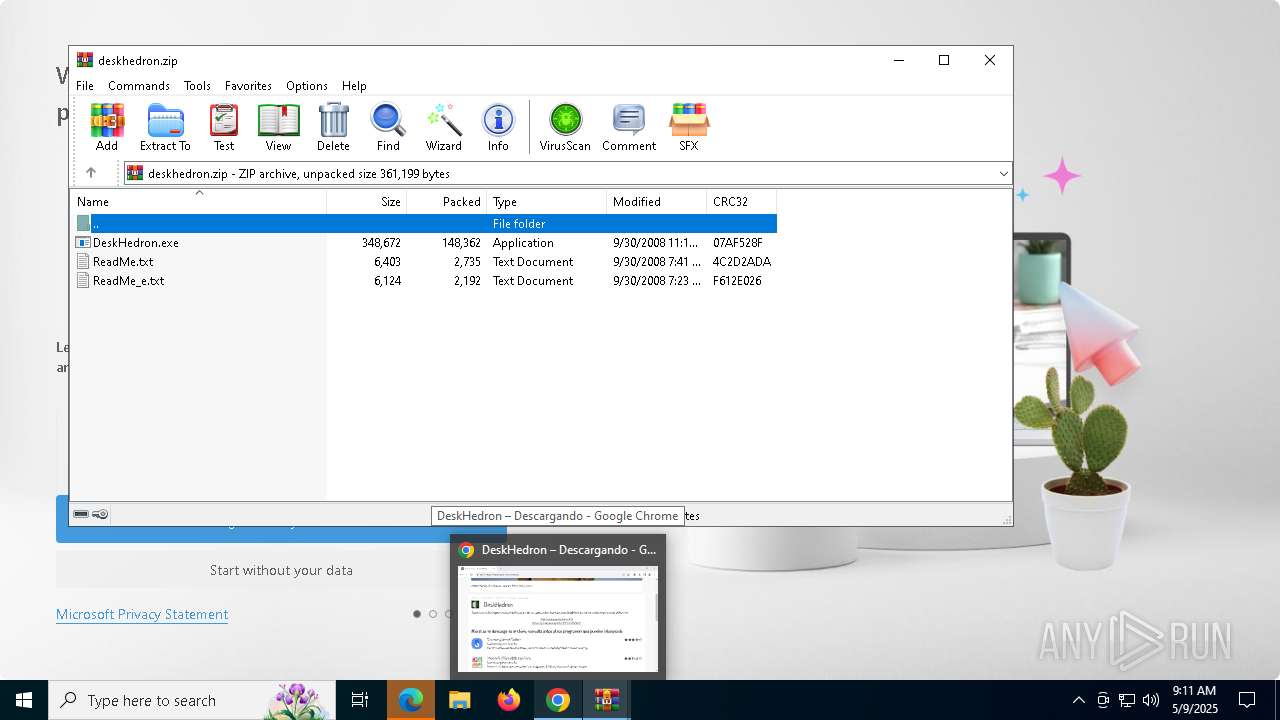Click the Comment toolbar icon
The image size is (1280, 720).
(x=628, y=120)
